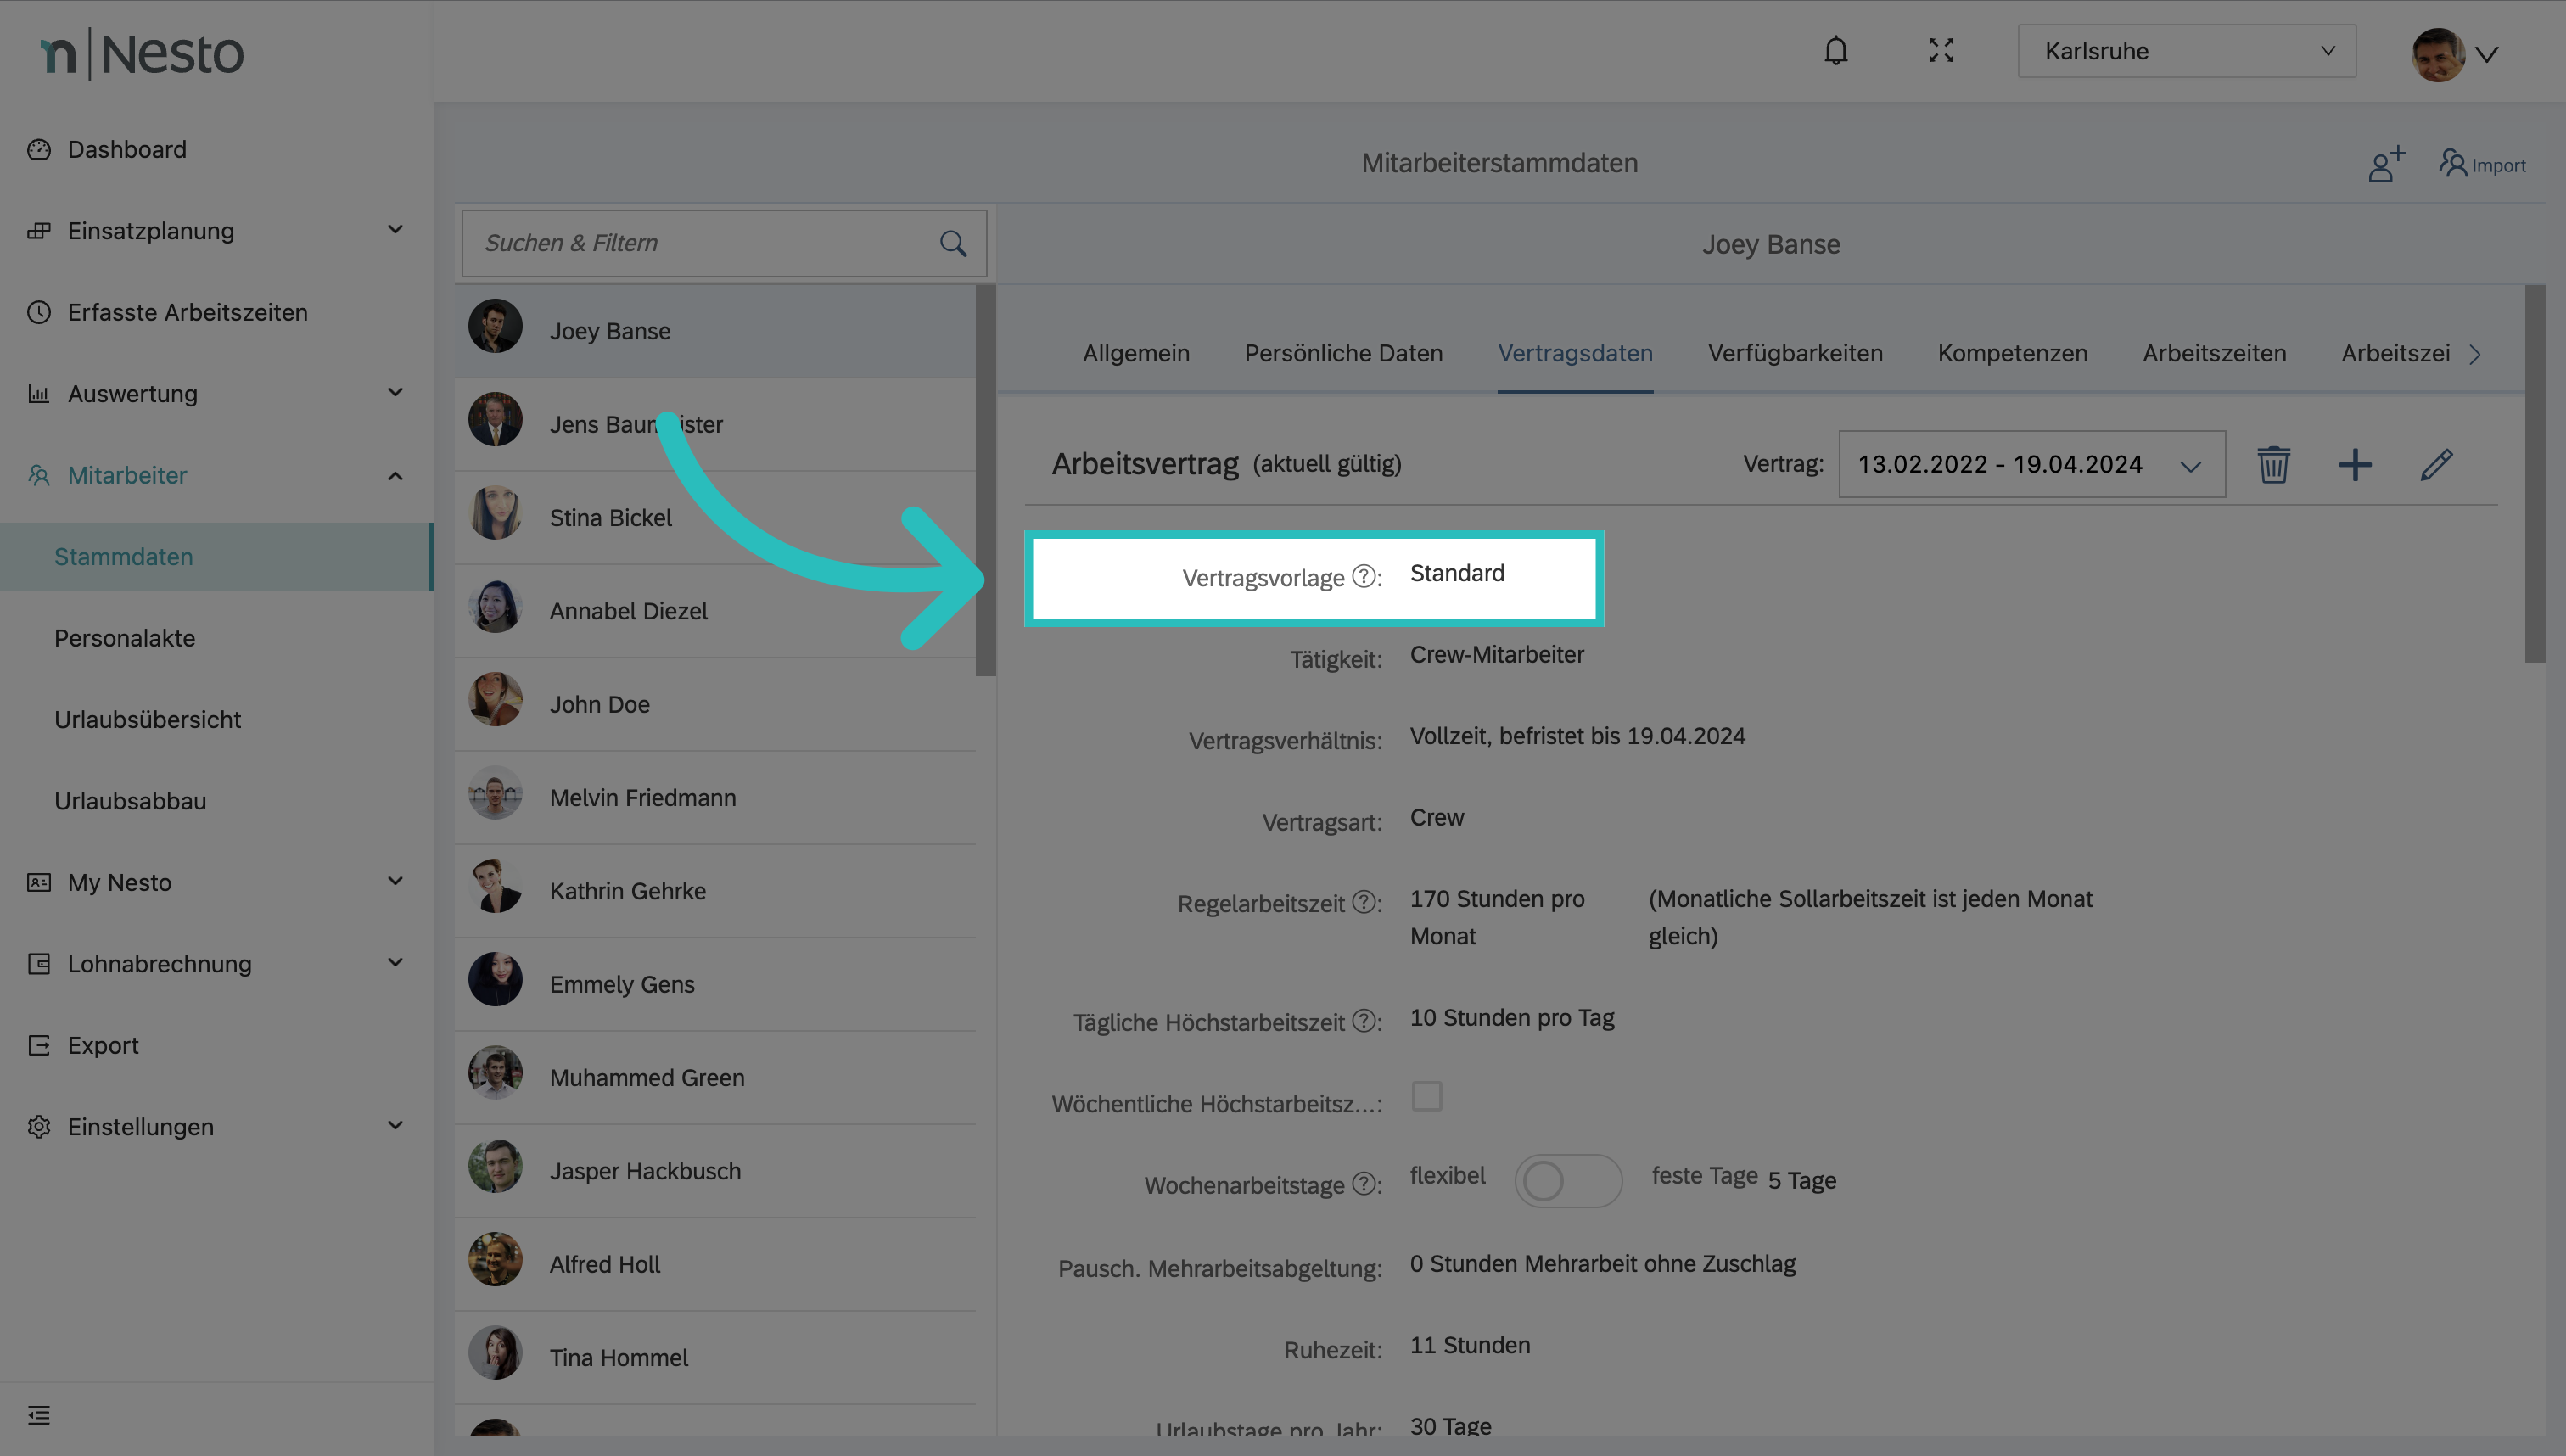
Task: Open the notifications bell
Action: pyautogui.click(x=1835, y=51)
